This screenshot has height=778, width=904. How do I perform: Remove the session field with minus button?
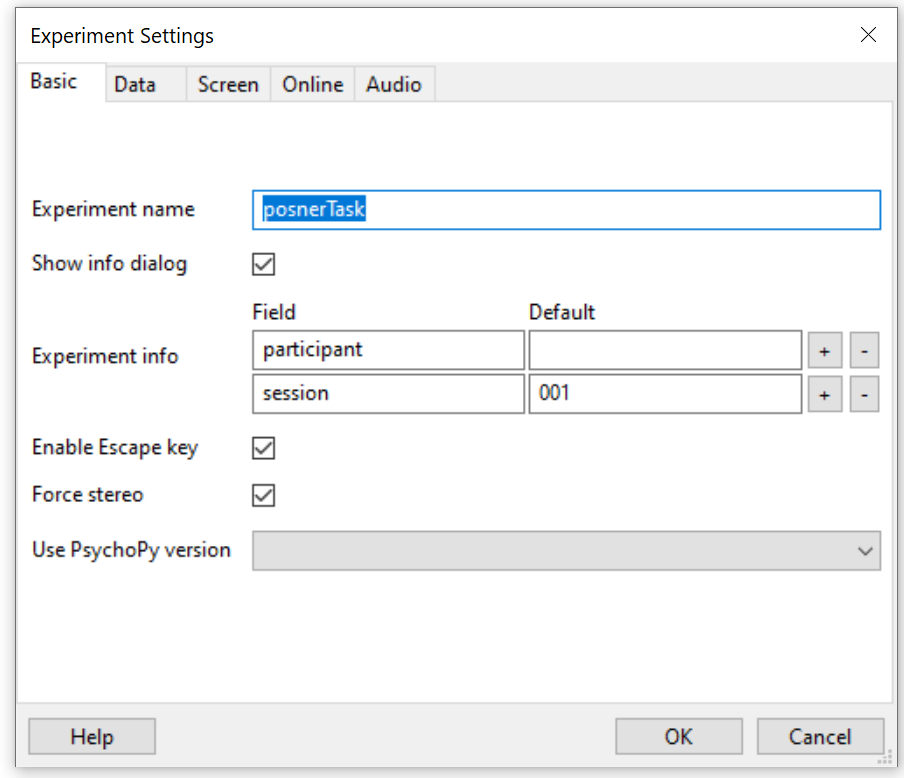click(x=864, y=394)
